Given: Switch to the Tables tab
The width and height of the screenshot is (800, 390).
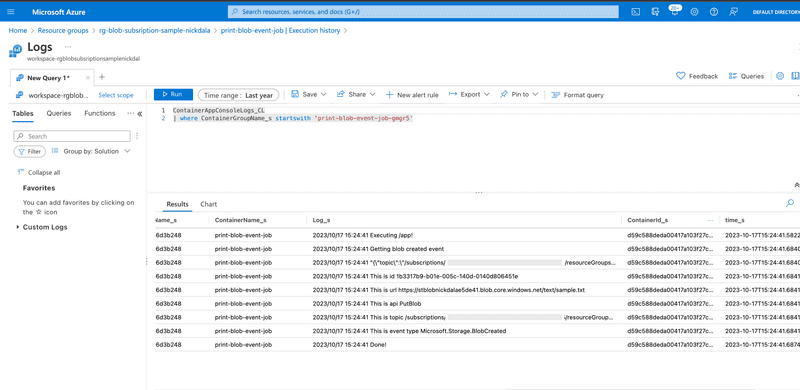Looking at the screenshot, I should coord(23,113).
